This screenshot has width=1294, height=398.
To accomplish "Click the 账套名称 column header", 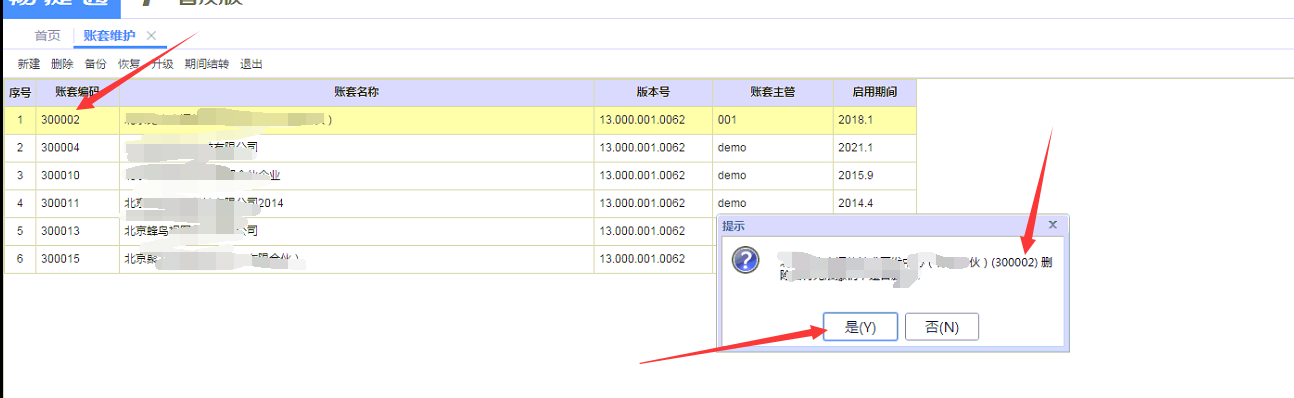I will [357, 92].
